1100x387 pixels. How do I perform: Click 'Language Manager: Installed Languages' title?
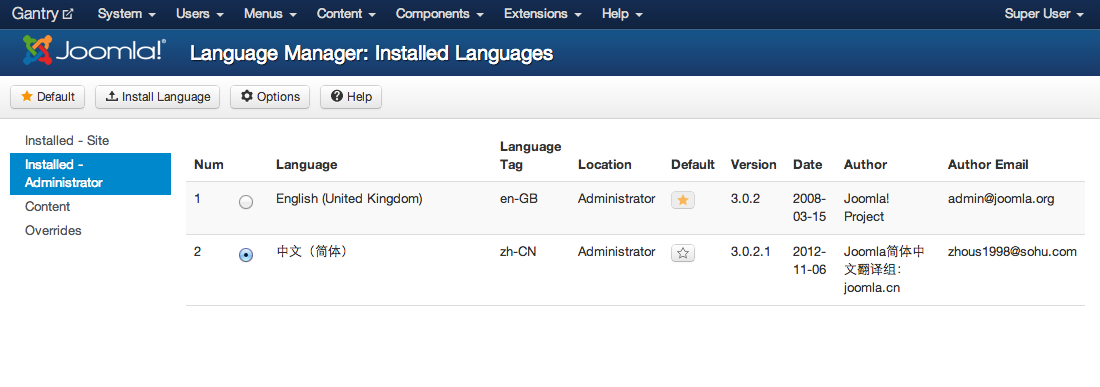pos(372,53)
